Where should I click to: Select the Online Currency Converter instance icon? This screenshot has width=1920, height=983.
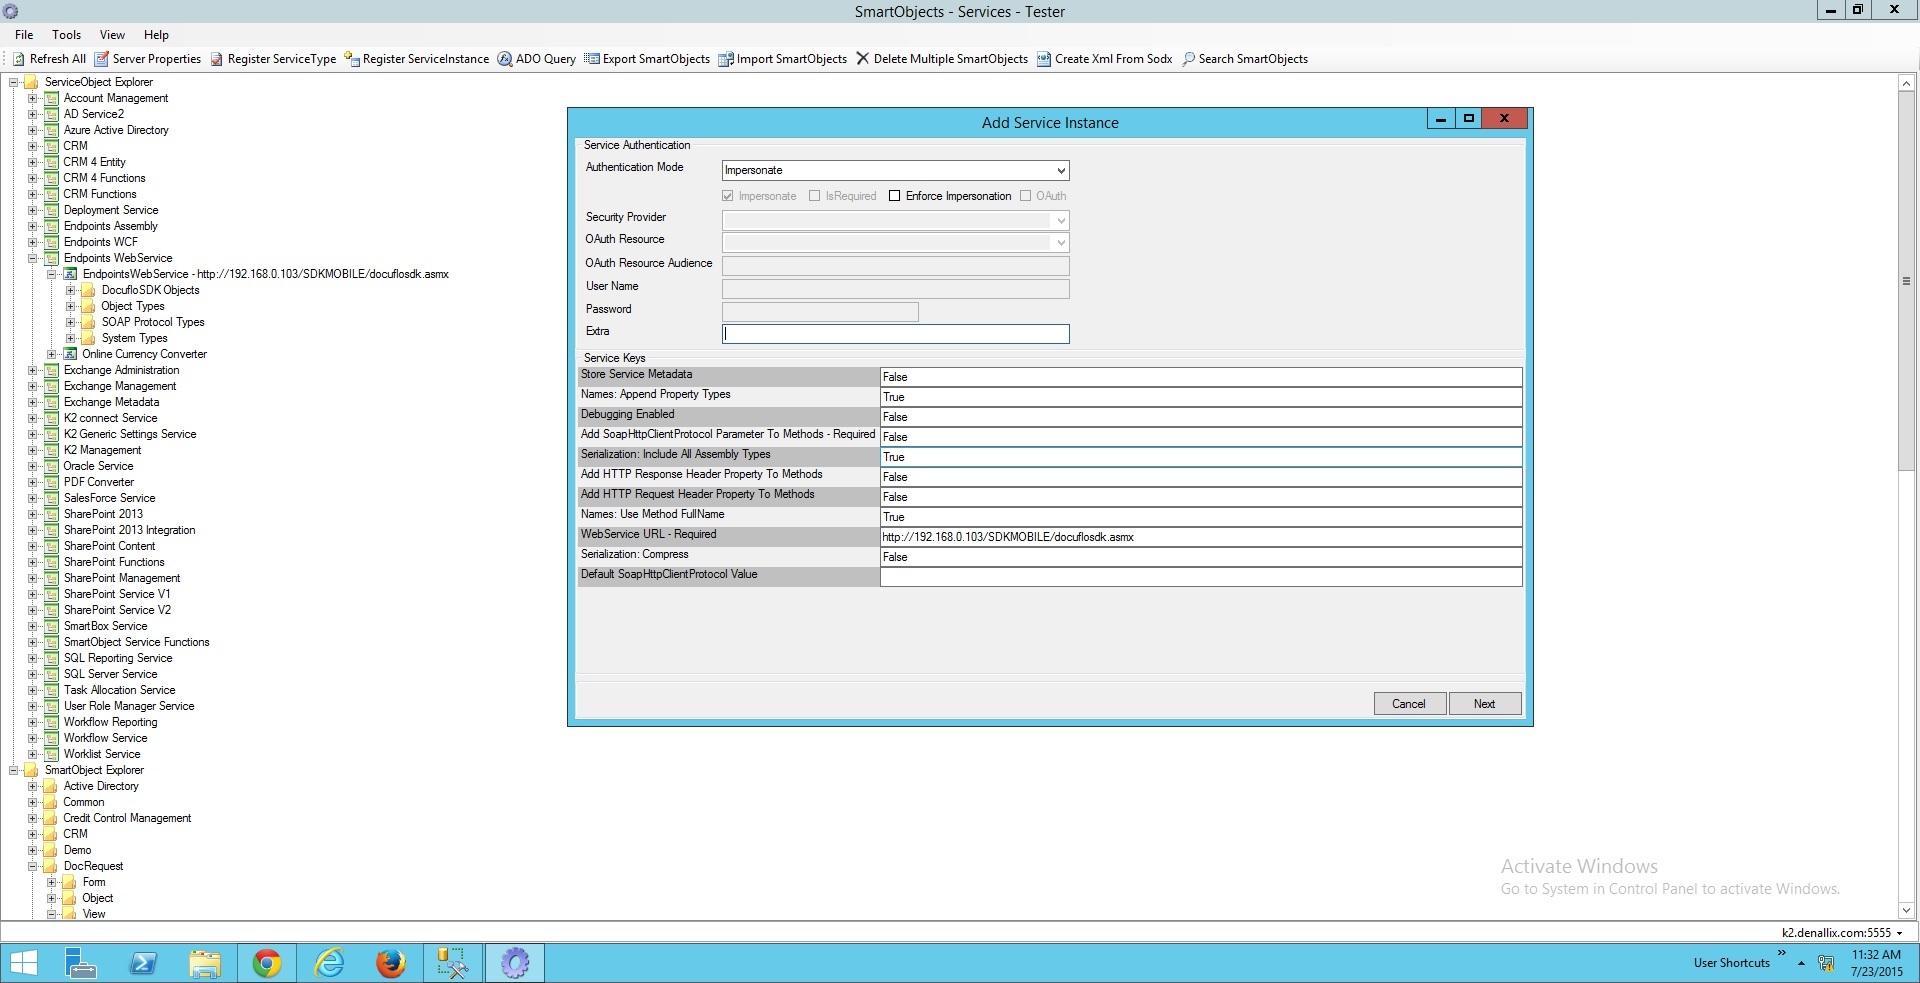pos(71,354)
